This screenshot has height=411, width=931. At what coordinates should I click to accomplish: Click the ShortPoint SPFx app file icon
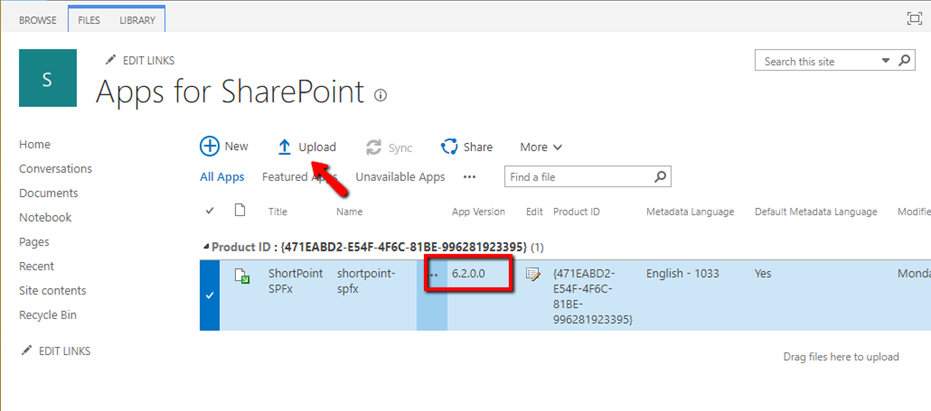[x=242, y=276]
